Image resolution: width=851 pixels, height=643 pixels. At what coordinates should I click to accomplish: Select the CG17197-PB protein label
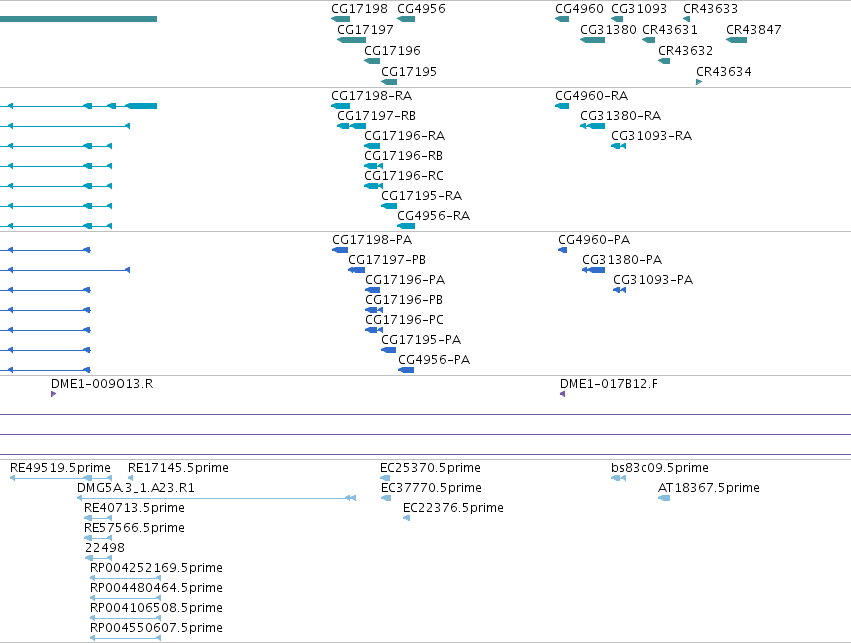click(x=387, y=260)
